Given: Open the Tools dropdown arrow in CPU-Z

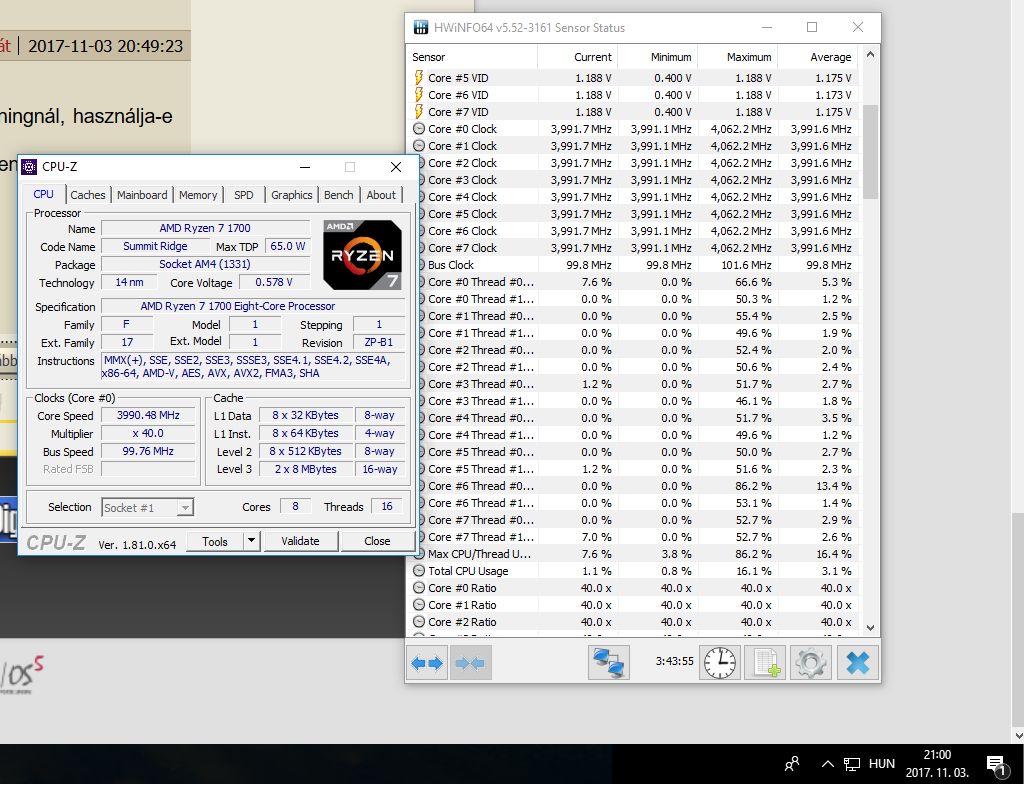Looking at the screenshot, I should [251, 541].
